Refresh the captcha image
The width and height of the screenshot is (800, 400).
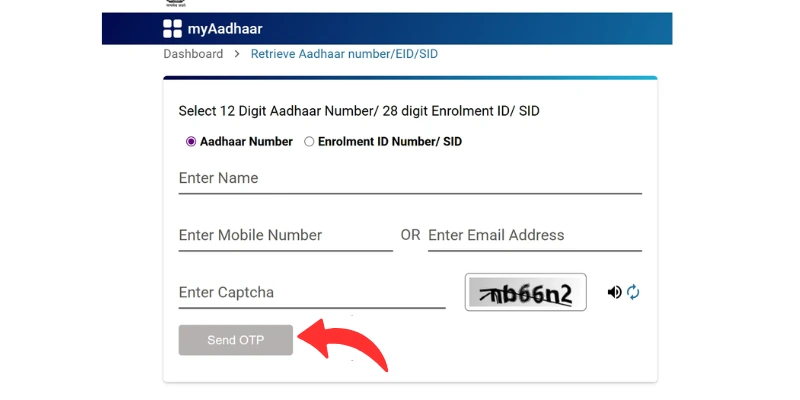633,292
